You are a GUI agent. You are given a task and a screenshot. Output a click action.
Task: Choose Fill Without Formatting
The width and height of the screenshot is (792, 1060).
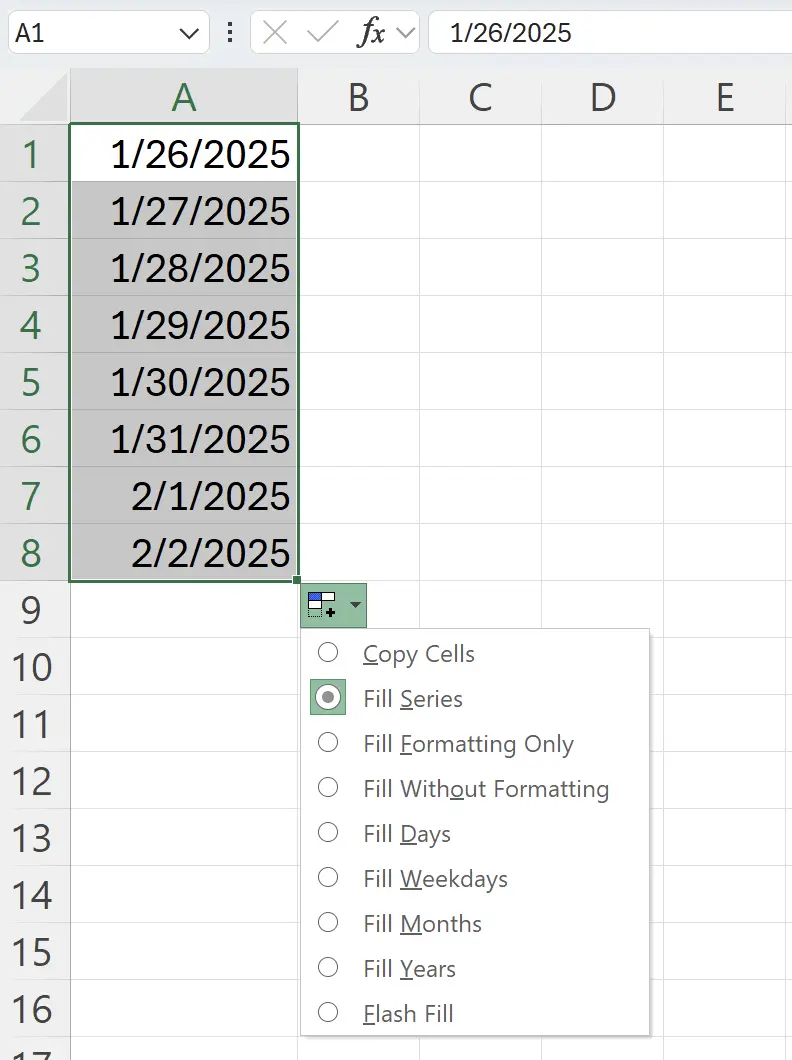(486, 788)
